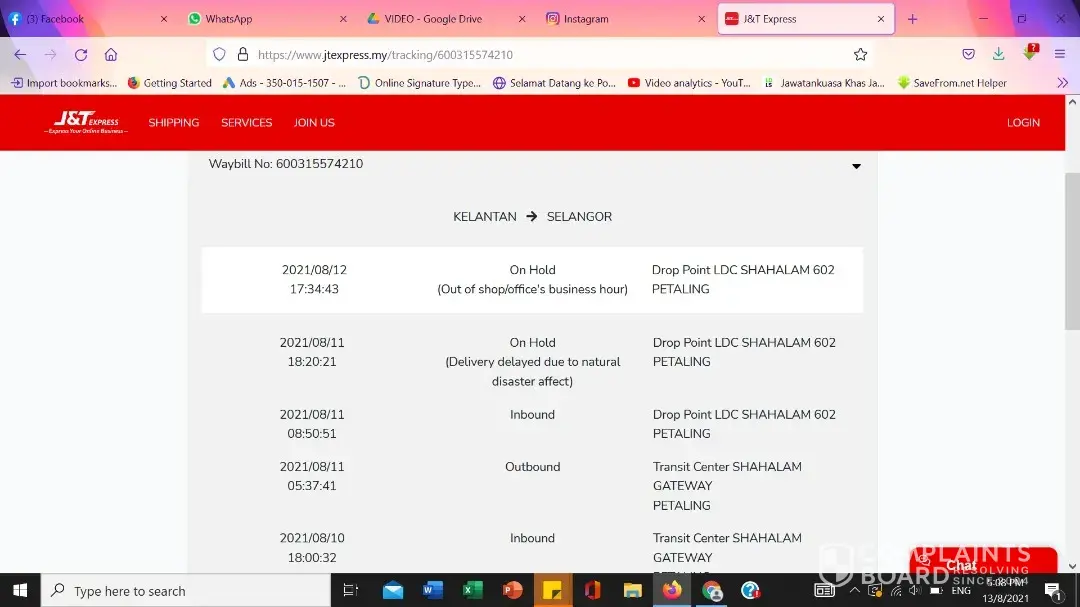The height and width of the screenshot is (607, 1080).
Task: Click the address bar URL field
Action: 540,55
